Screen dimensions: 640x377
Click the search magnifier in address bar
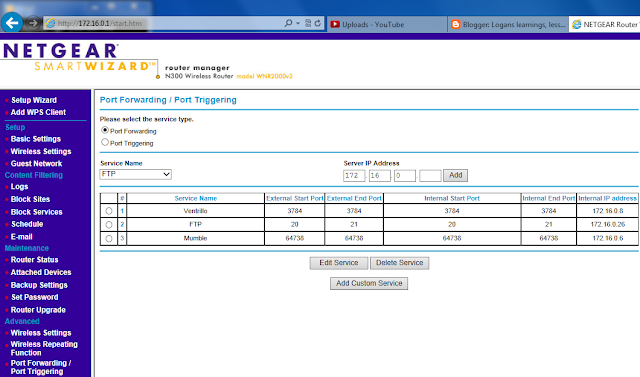[288, 24]
